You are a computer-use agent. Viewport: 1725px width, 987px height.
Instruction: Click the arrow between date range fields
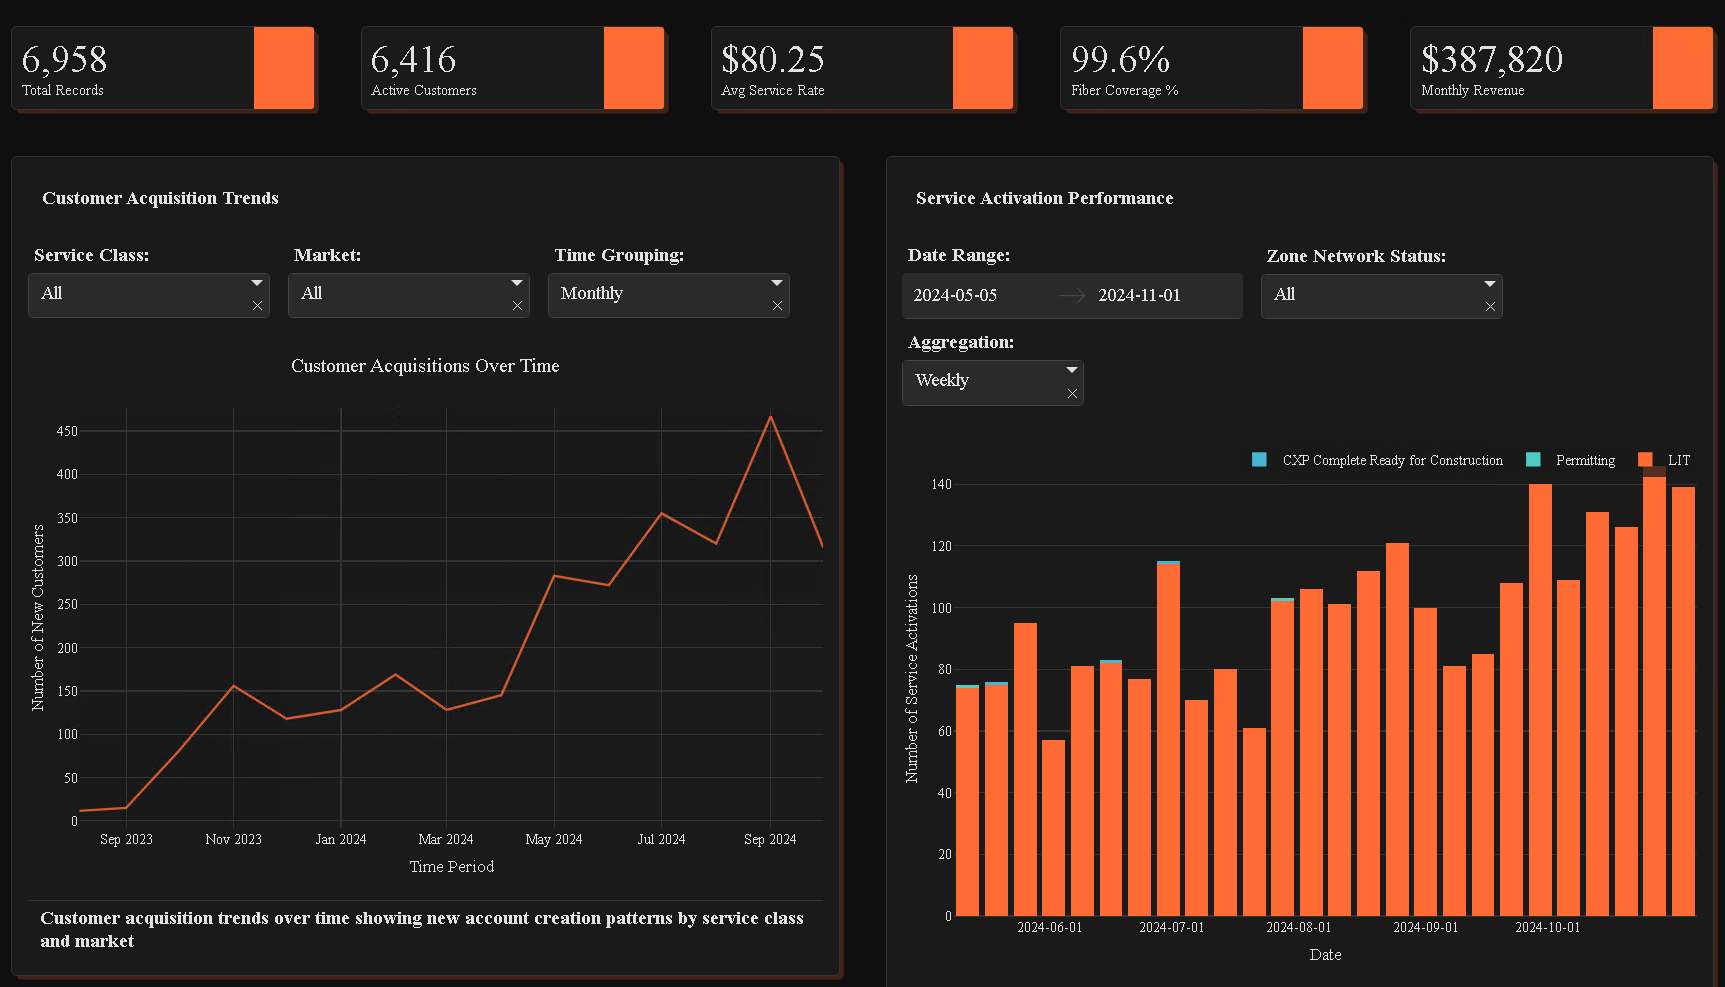pyautogui.click(x=1072, y=296)
